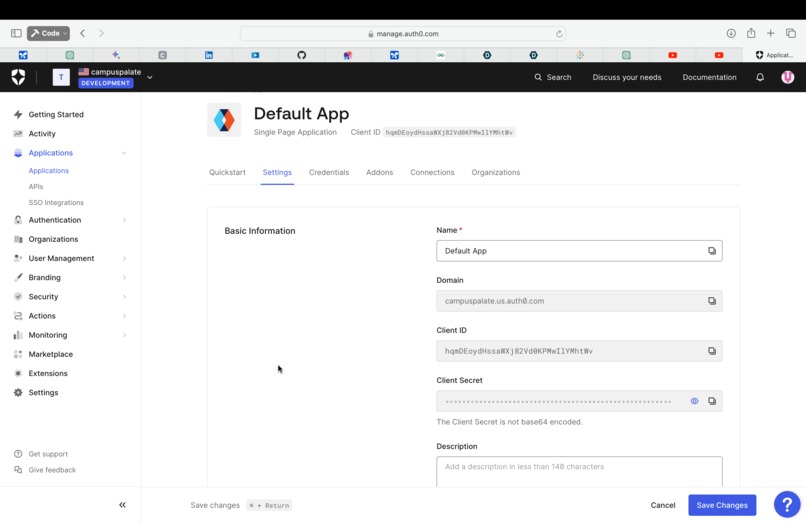The width and height of the screenshot is (806, 523).
Task: Expand the User Management section chevron
Action: click(x=124, y=258)
